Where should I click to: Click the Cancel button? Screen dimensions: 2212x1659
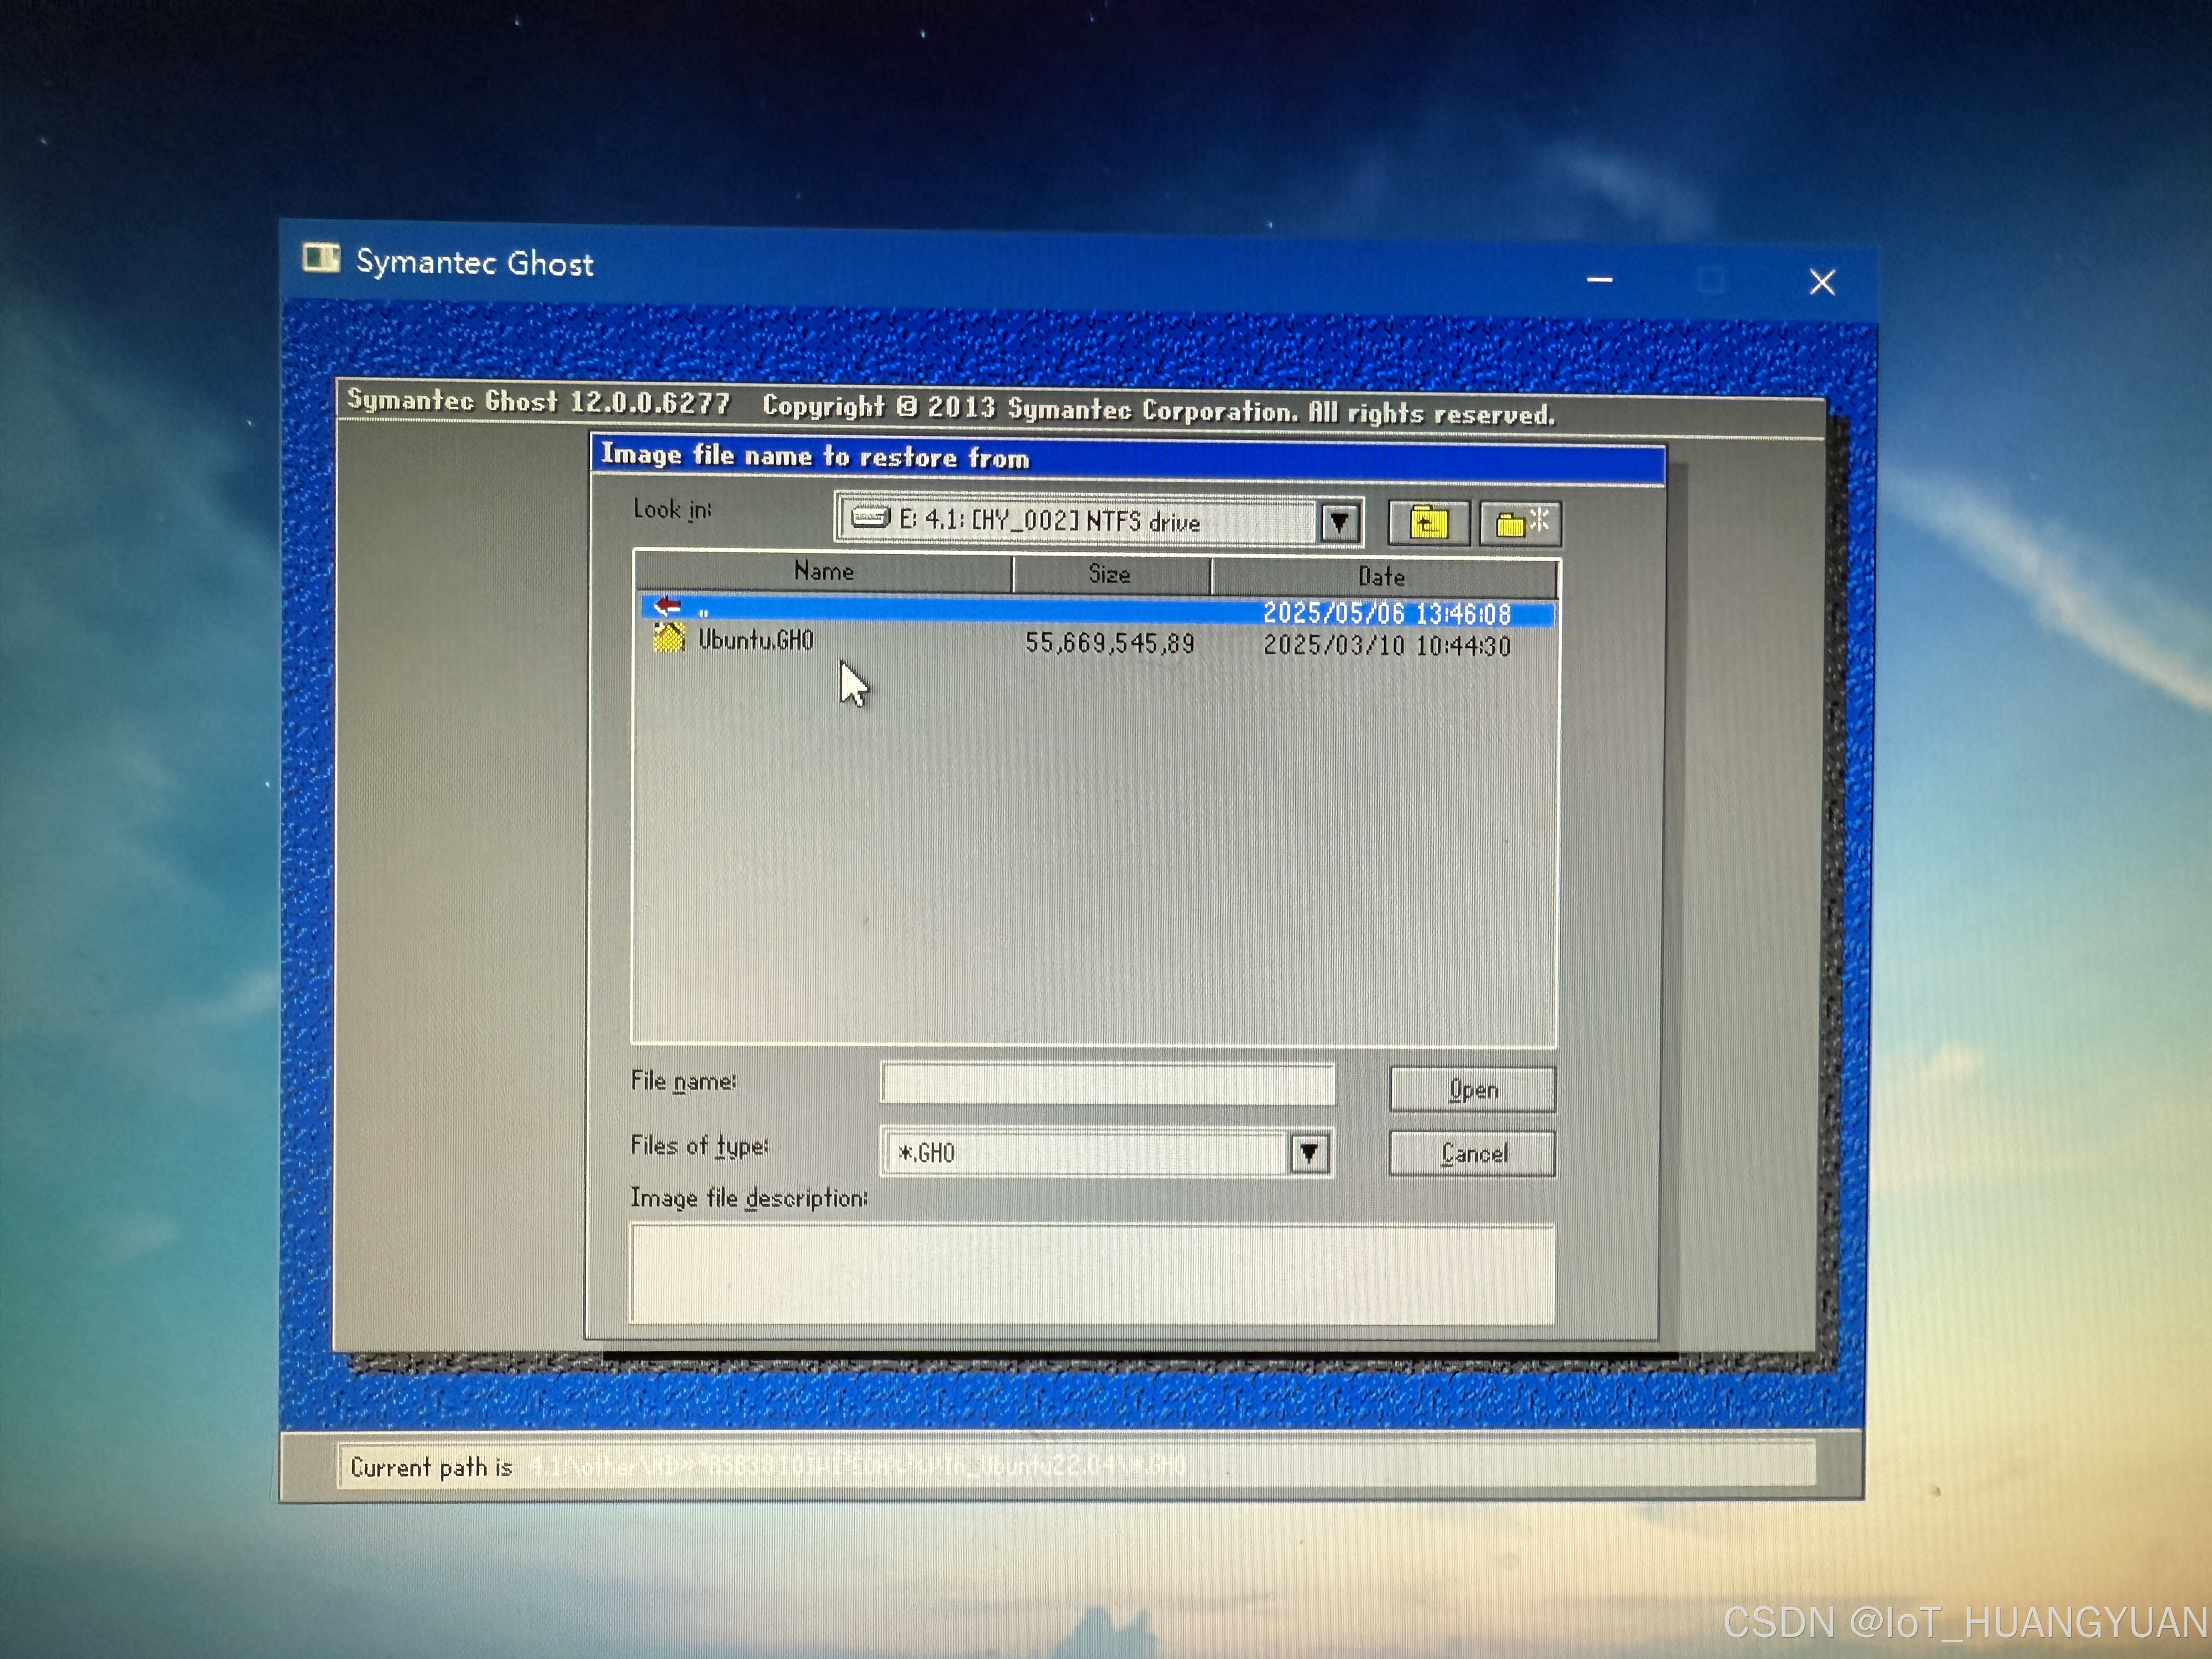[x=1472, y=1154]
